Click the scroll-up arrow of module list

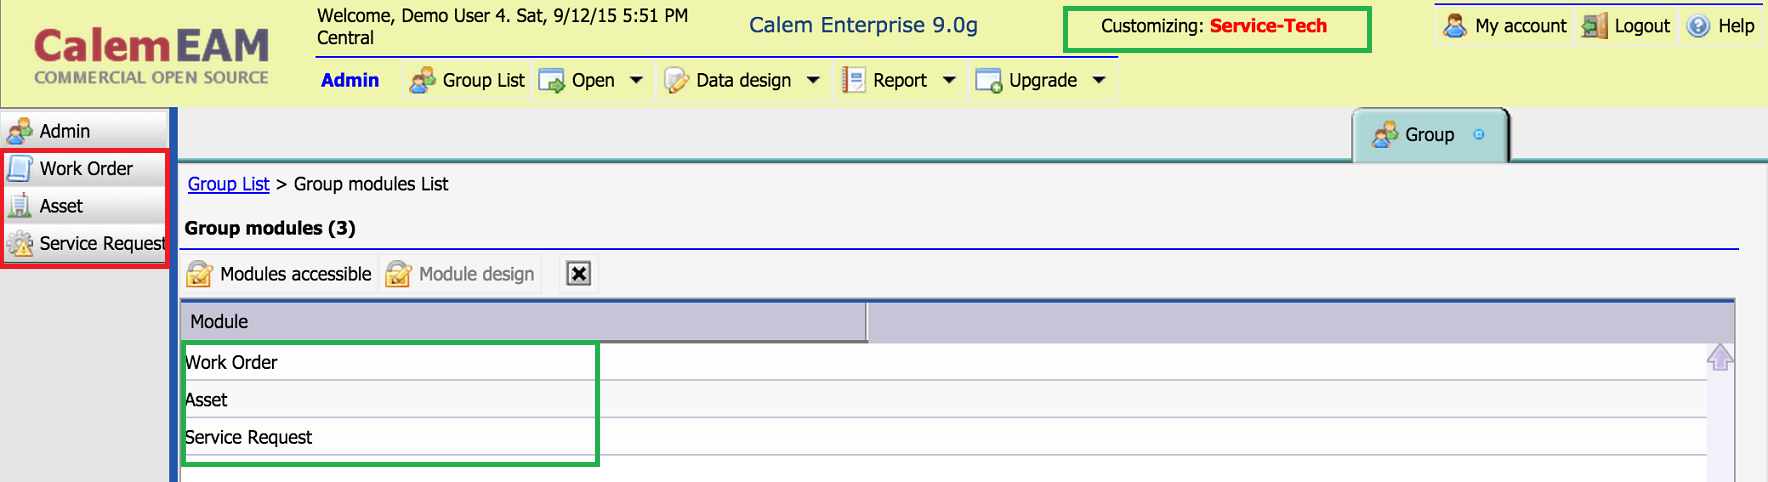point(1720,357)
